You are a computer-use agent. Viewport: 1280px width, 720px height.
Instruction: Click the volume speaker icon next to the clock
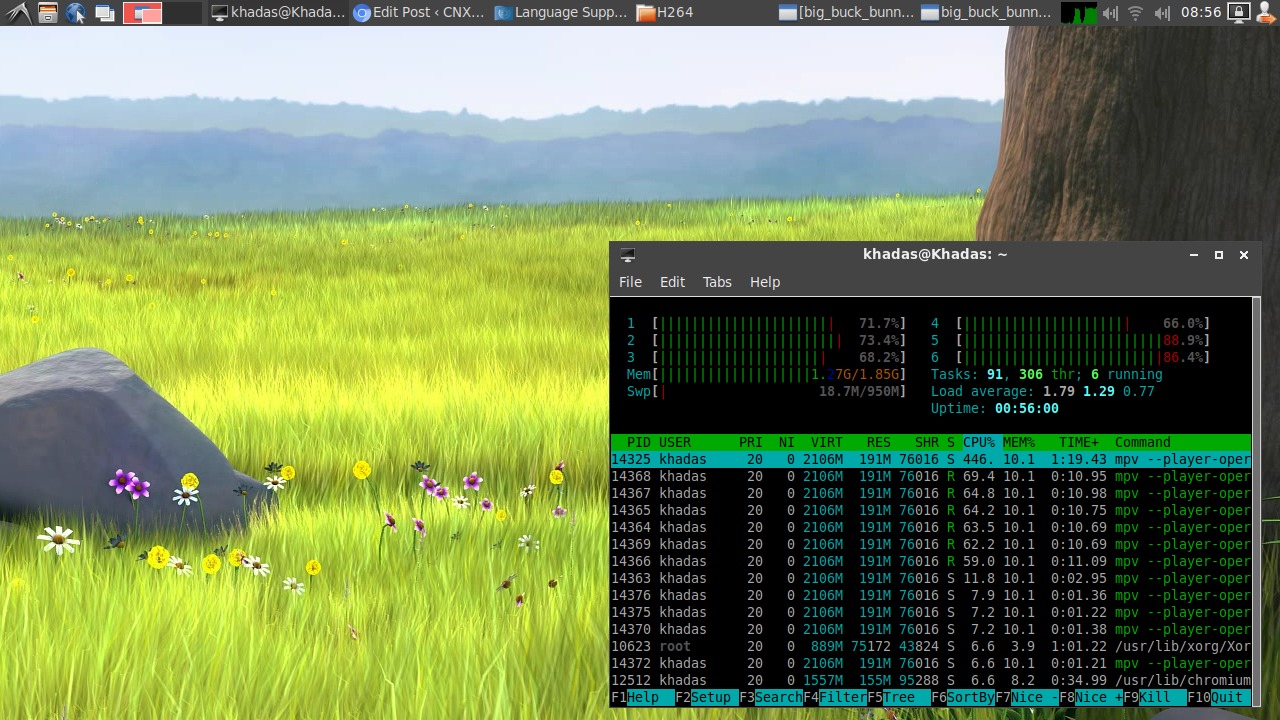tap(1161, 13)
